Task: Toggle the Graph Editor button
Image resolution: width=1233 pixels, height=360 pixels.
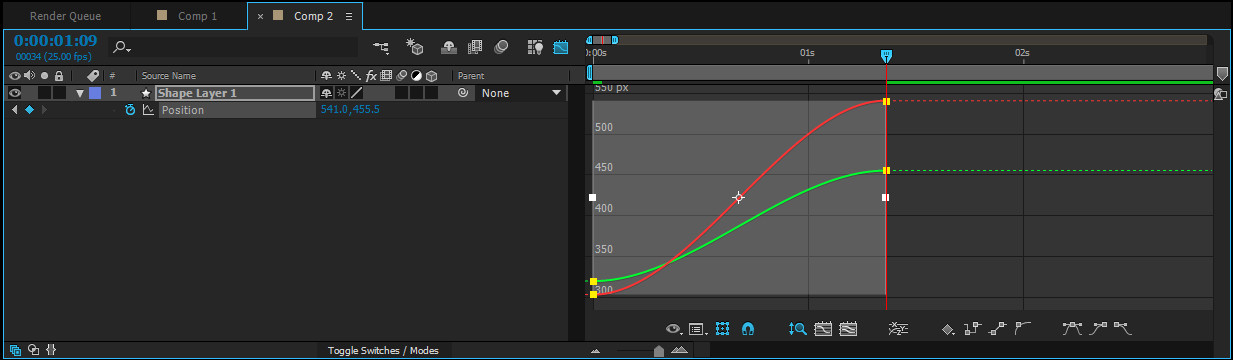Action: (x=561, y=47)
